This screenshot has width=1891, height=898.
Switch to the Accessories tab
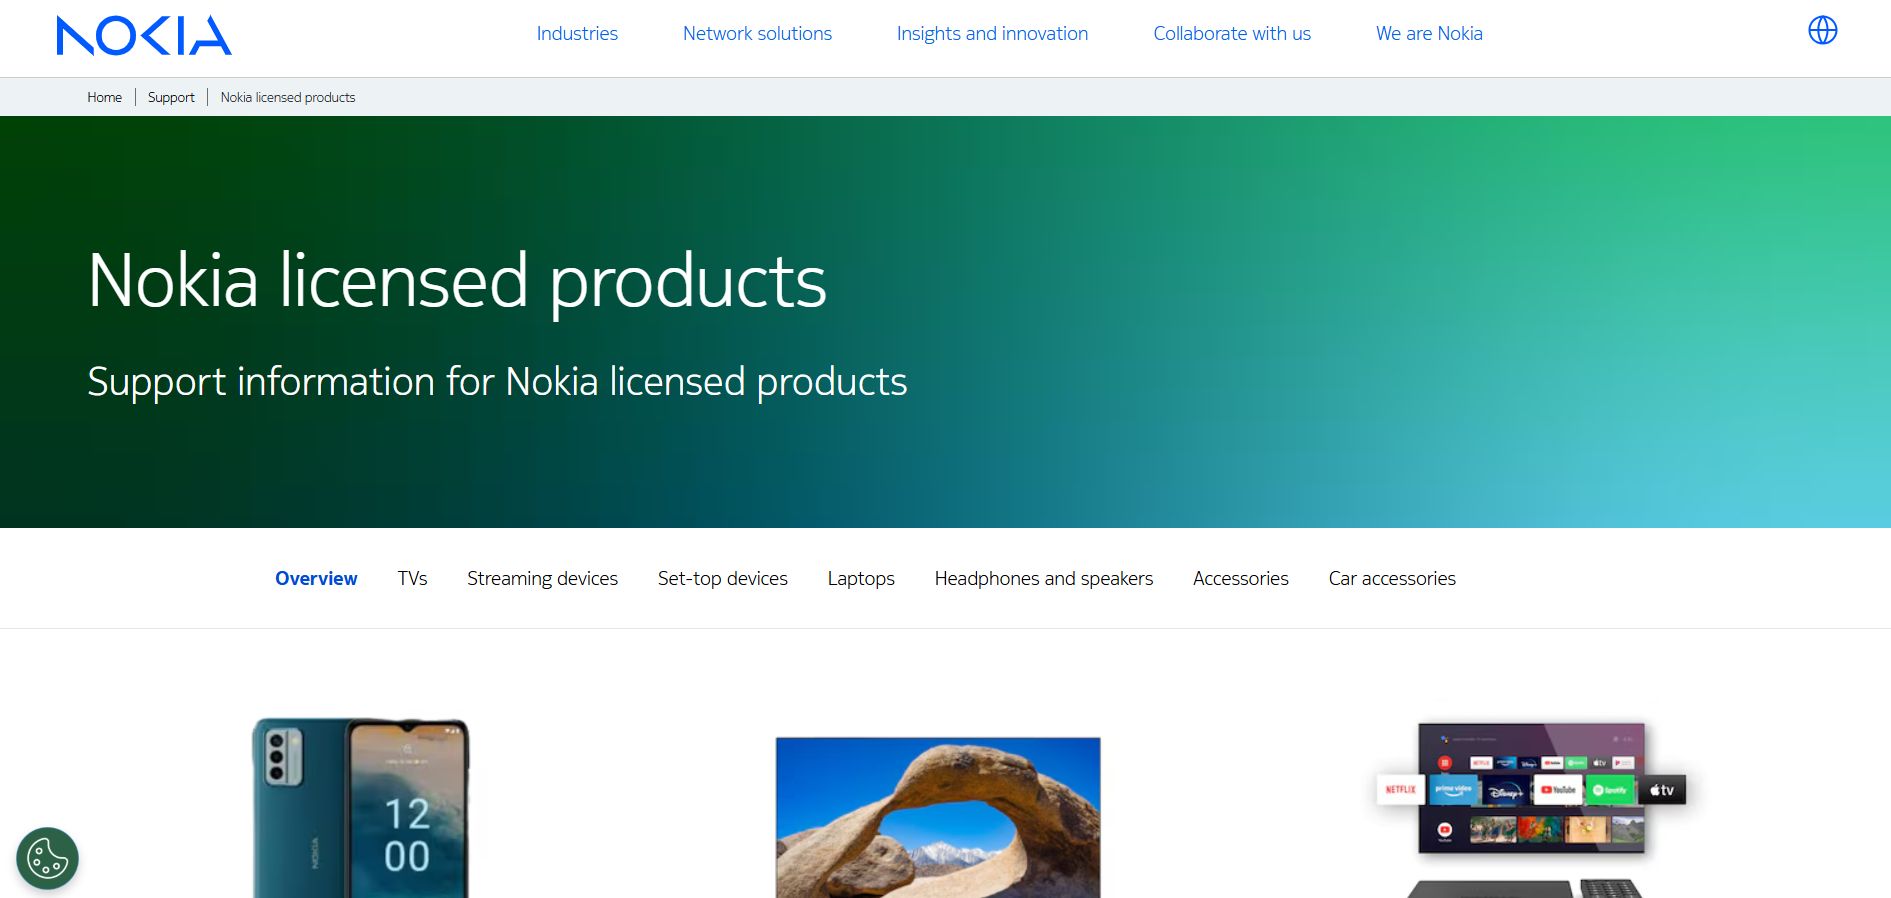pos(1240,578)
